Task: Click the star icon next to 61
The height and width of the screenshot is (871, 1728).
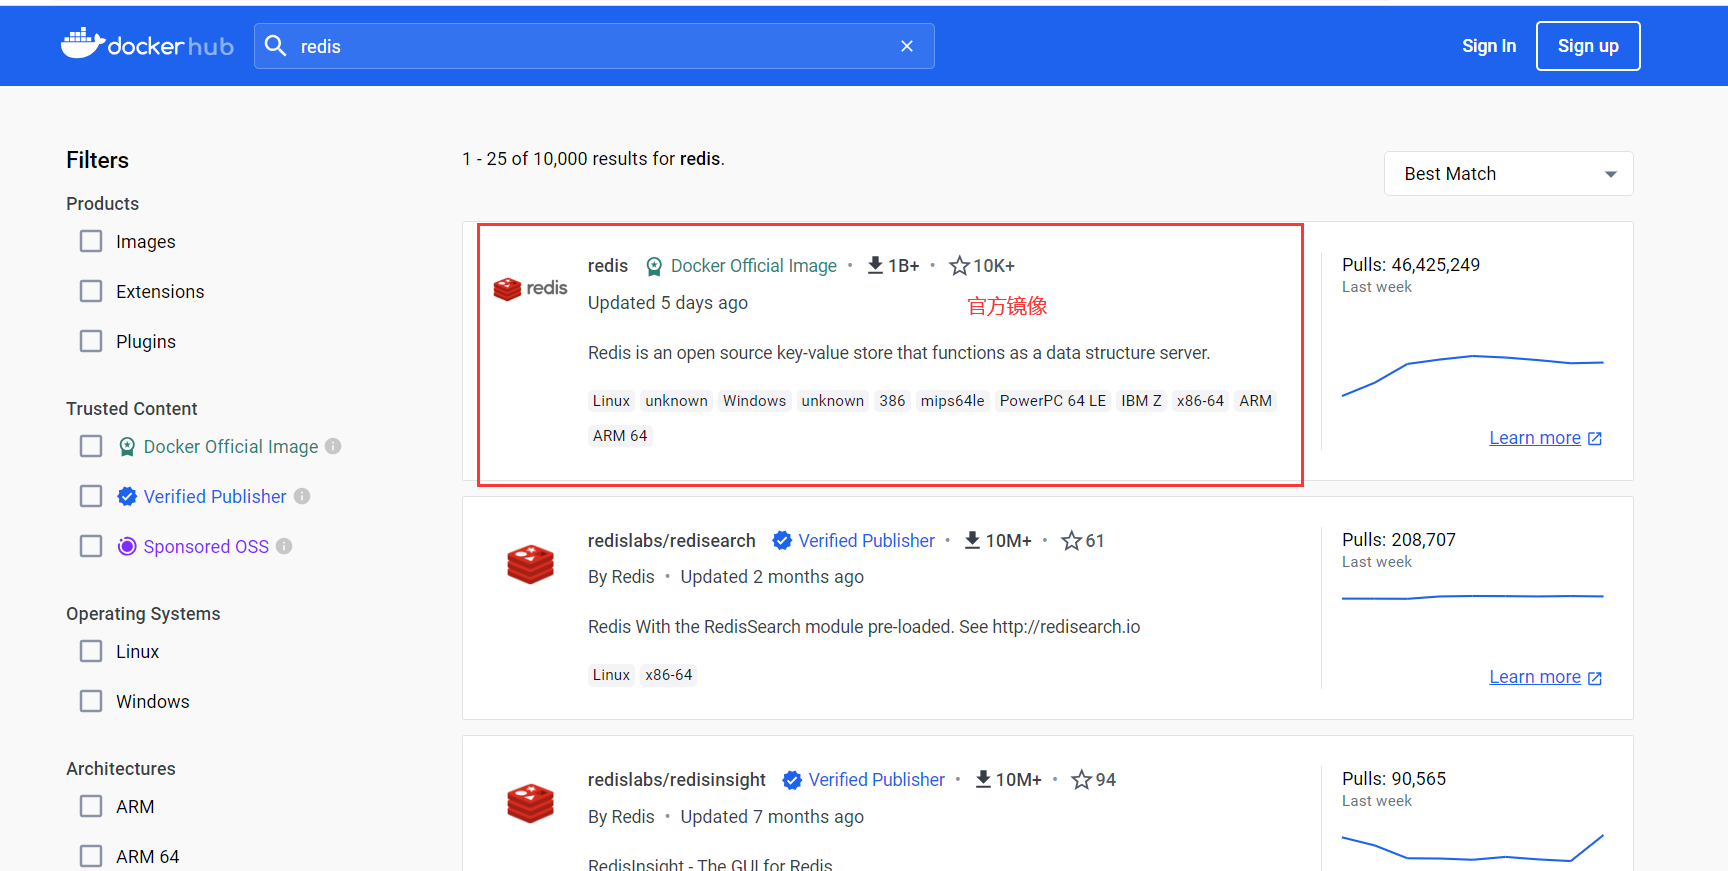Action: [x=1071, y=541]
